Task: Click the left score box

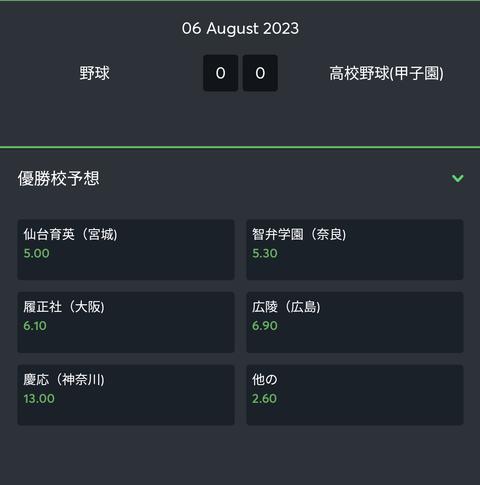Action: click(220, 73)
